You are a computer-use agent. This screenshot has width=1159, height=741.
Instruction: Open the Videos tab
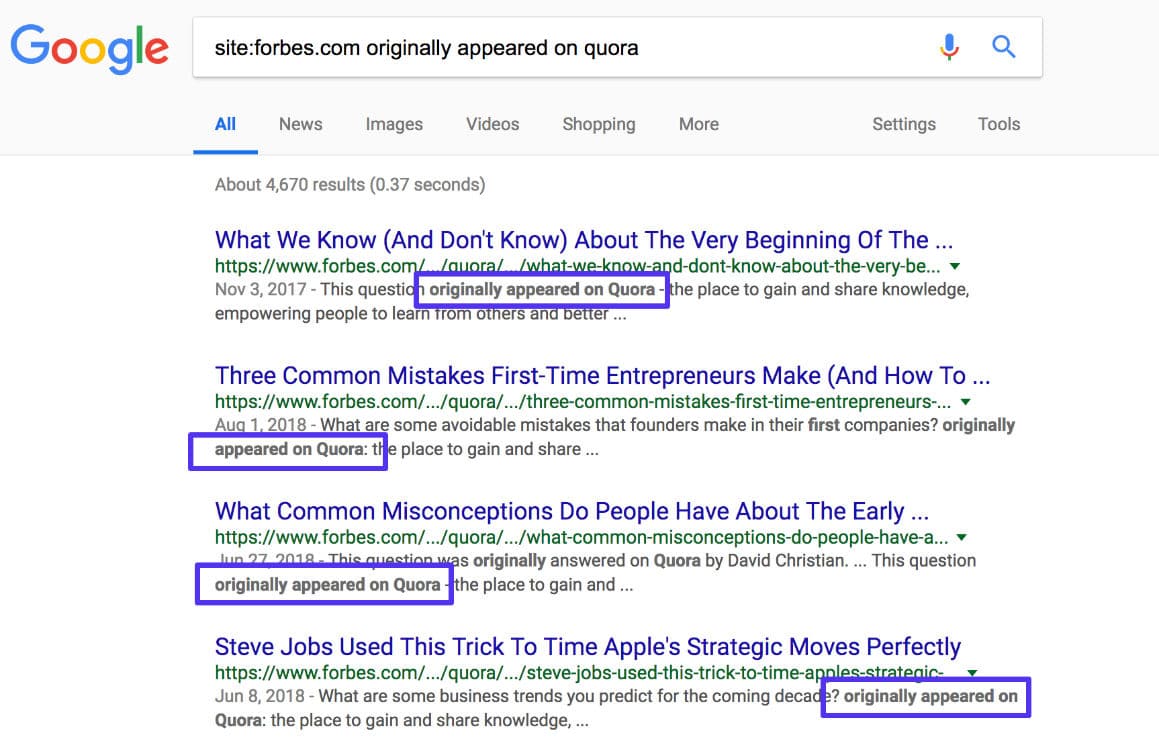pos(492,124)
